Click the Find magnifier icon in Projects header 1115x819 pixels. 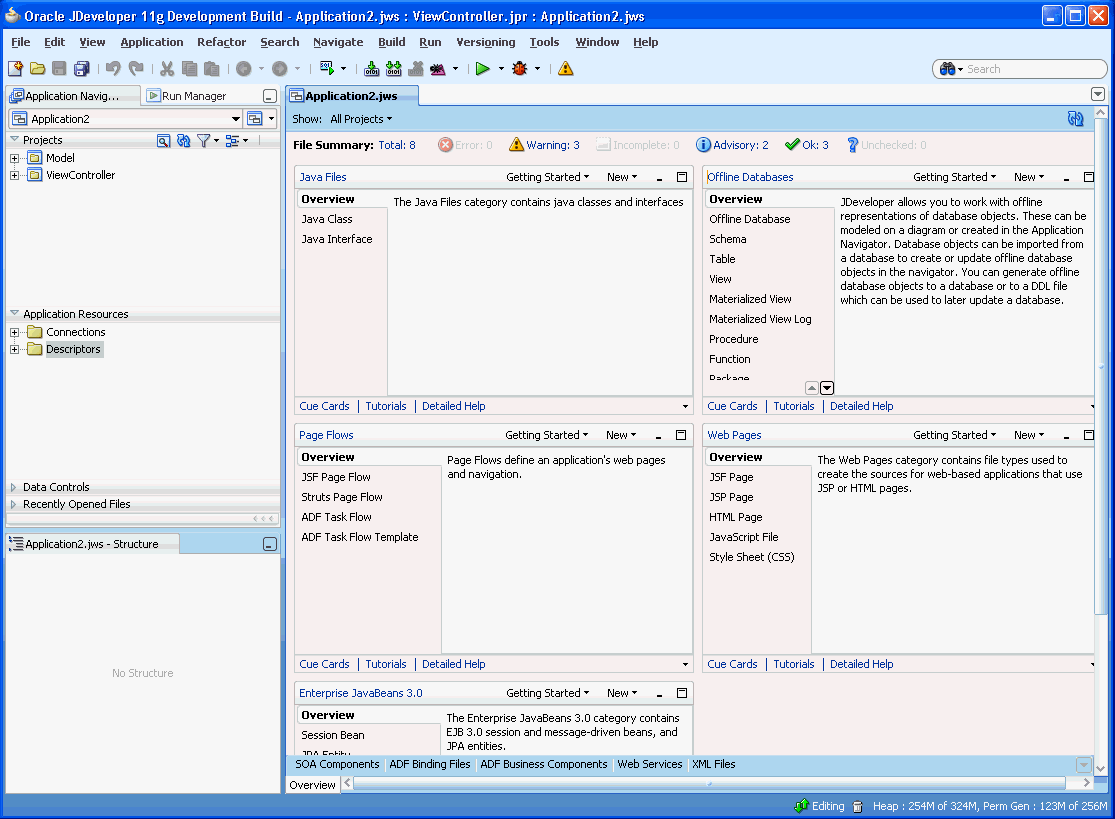tap(164, 141)
